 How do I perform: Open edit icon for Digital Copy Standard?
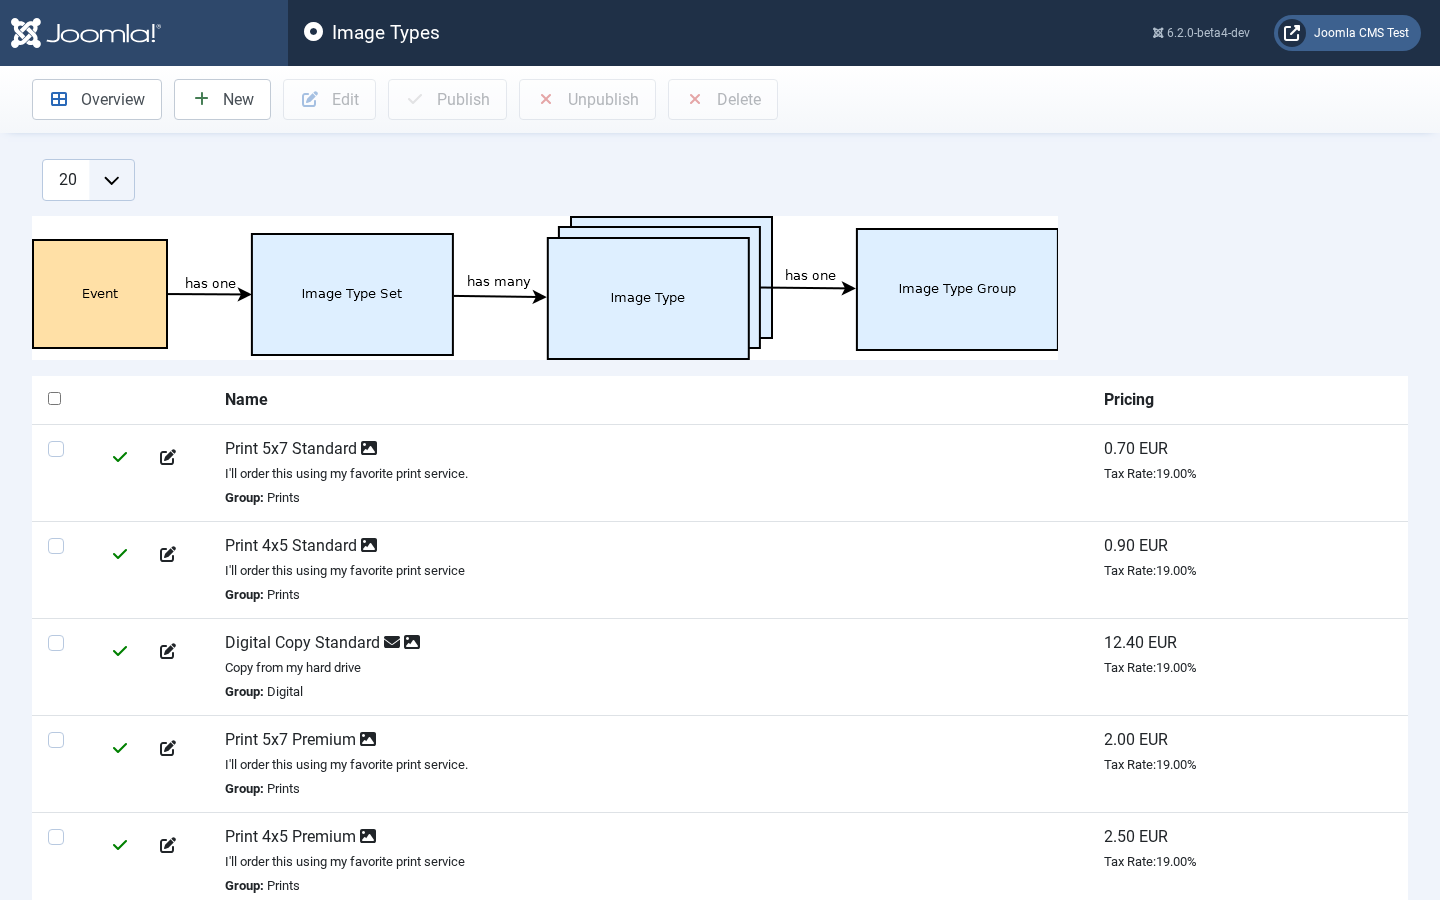coord(168,651)
